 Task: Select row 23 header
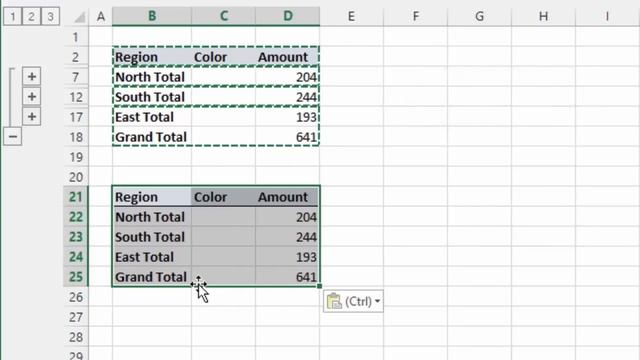pyautogui.click(x=76, y=237)
